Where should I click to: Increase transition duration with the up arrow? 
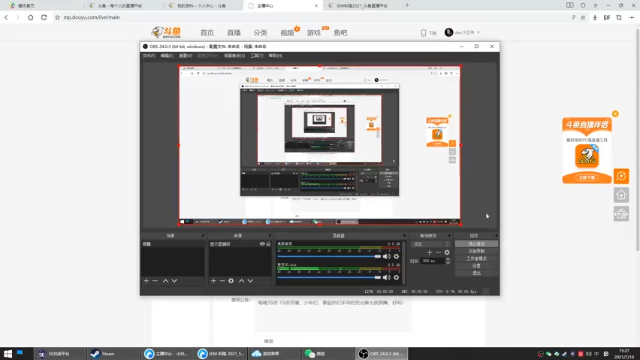(448, 259)
